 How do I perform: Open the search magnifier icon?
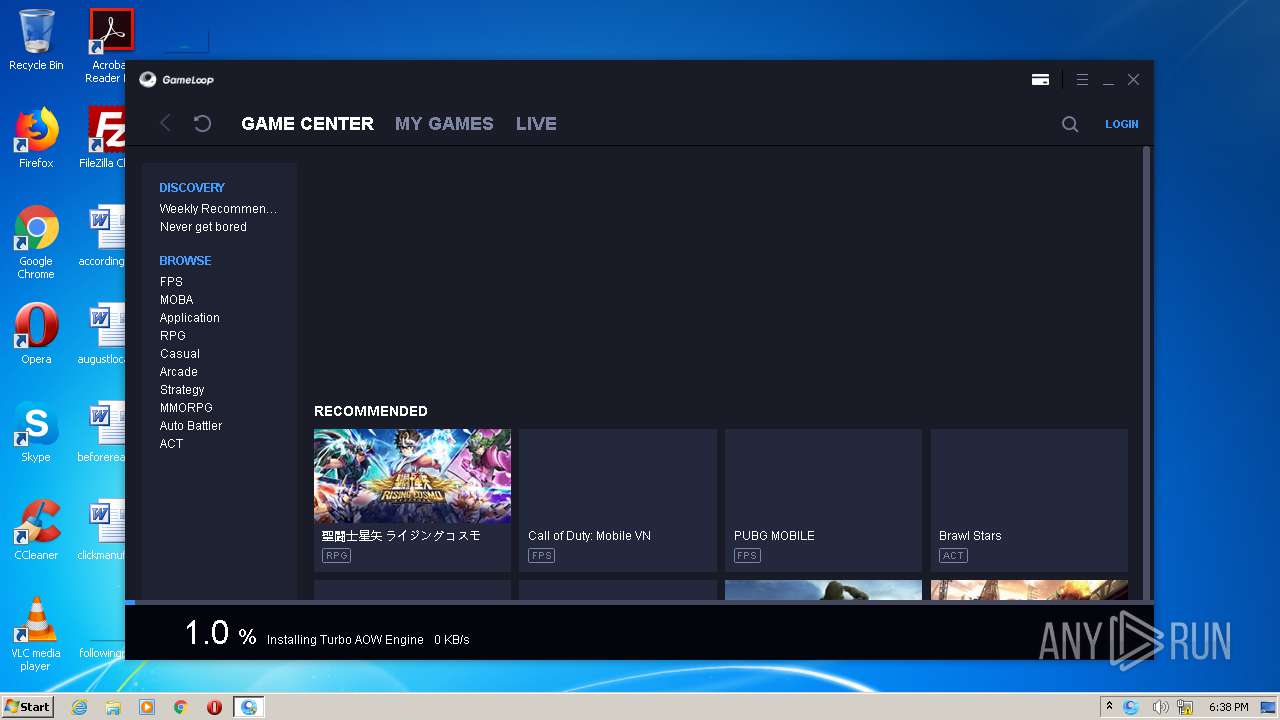[1070, 124]
